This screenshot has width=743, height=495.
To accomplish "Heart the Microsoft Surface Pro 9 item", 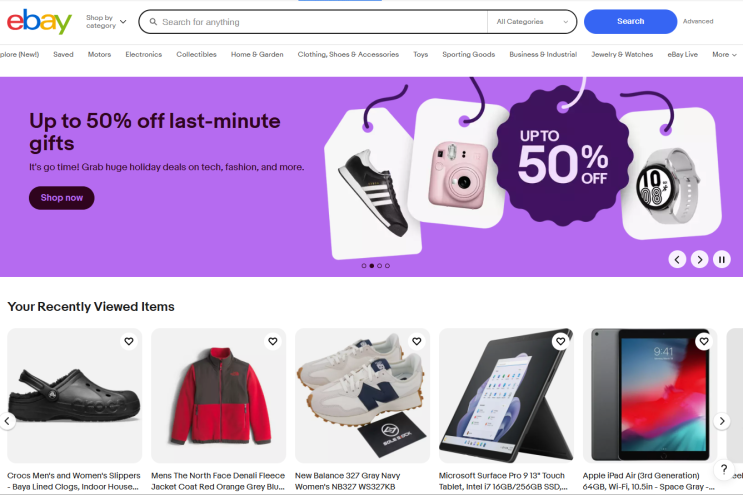I will (561, 341).
